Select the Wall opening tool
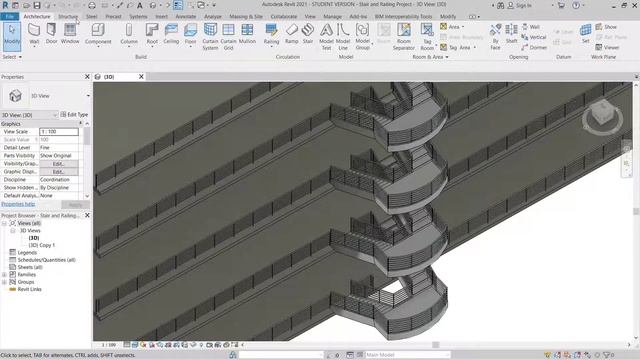The height and width of the screenshot is (360, 640). pos(531,27)
